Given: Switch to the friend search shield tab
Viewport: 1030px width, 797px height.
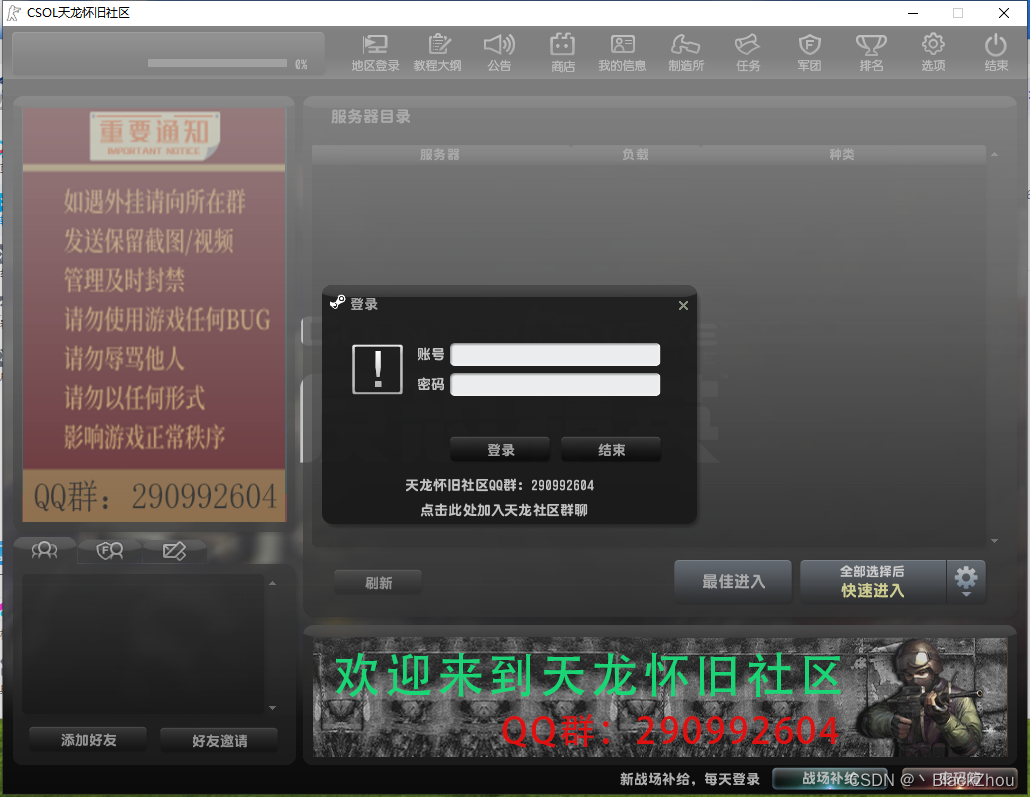Looking at the screenshot, I should [x=110, y=549].
